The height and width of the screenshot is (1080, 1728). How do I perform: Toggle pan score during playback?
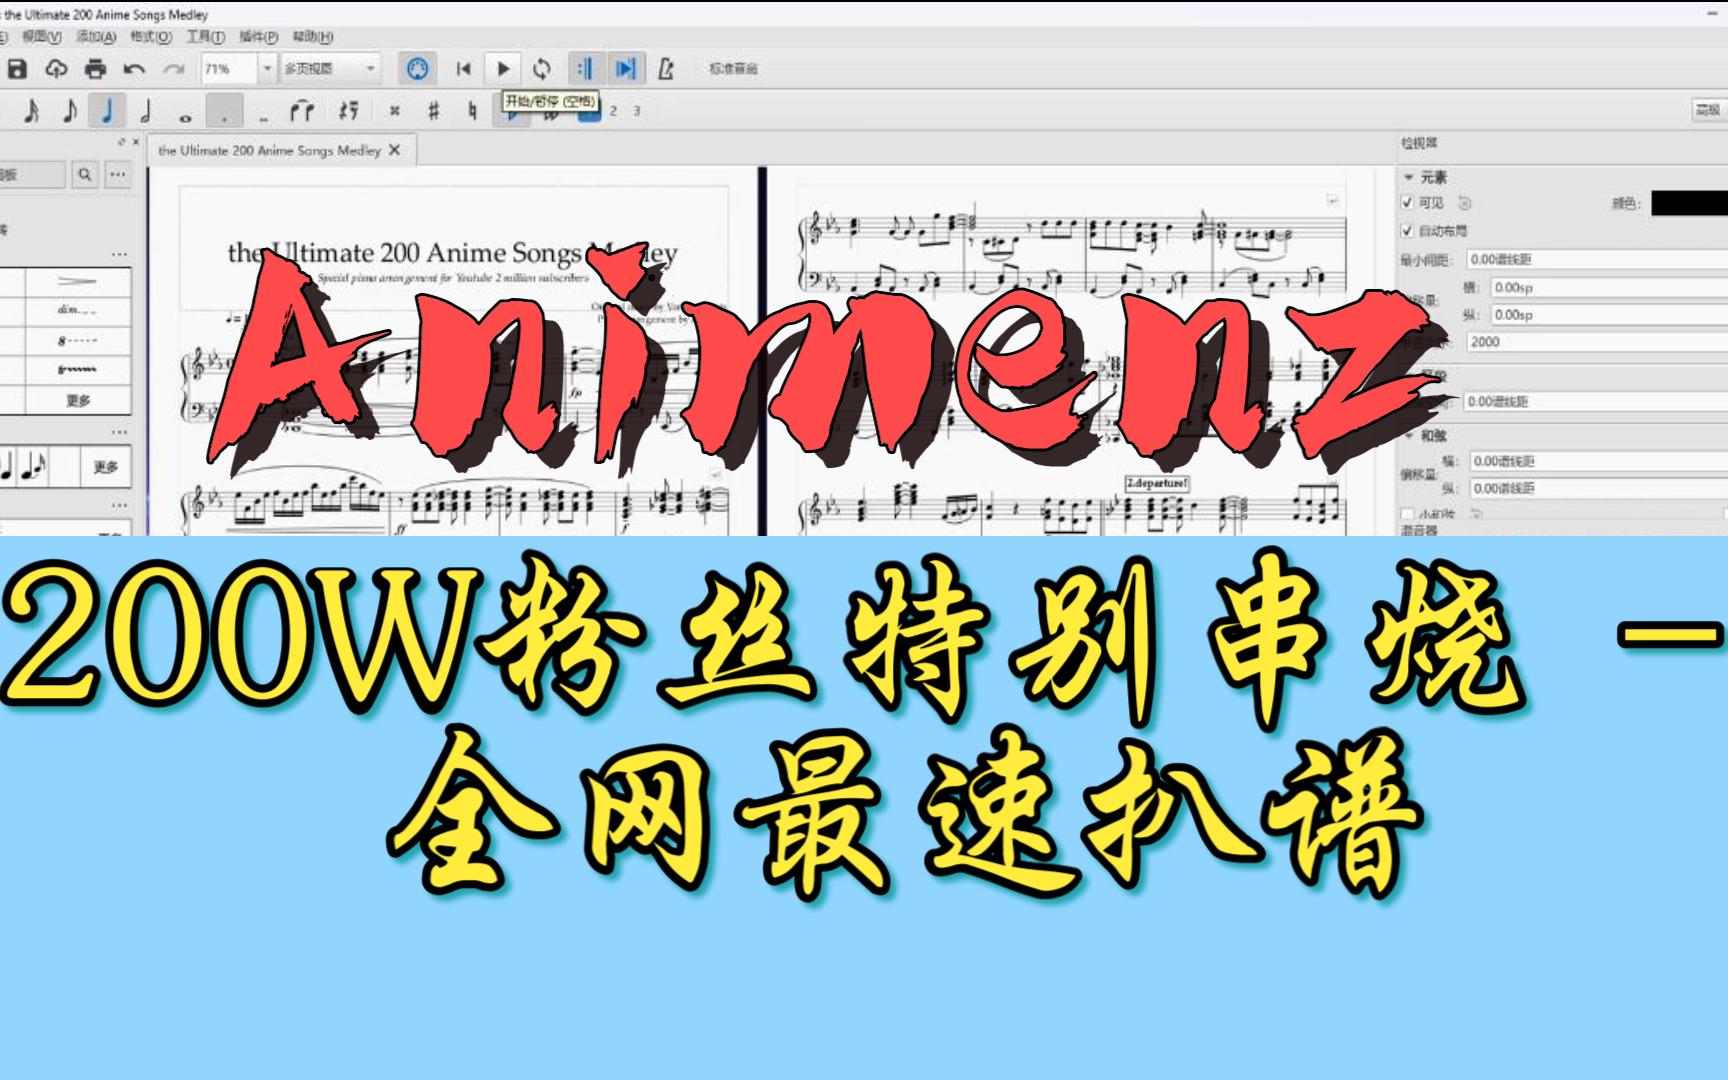pos(626,69)
